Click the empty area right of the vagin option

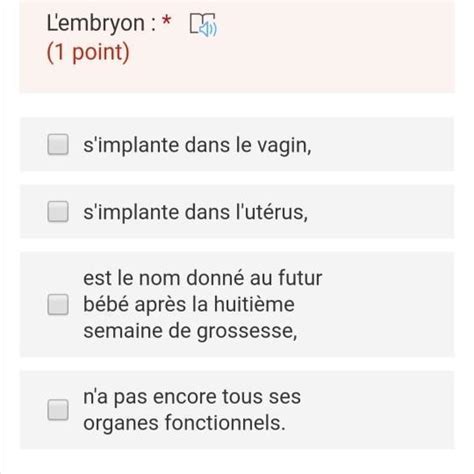pos(383,145)
